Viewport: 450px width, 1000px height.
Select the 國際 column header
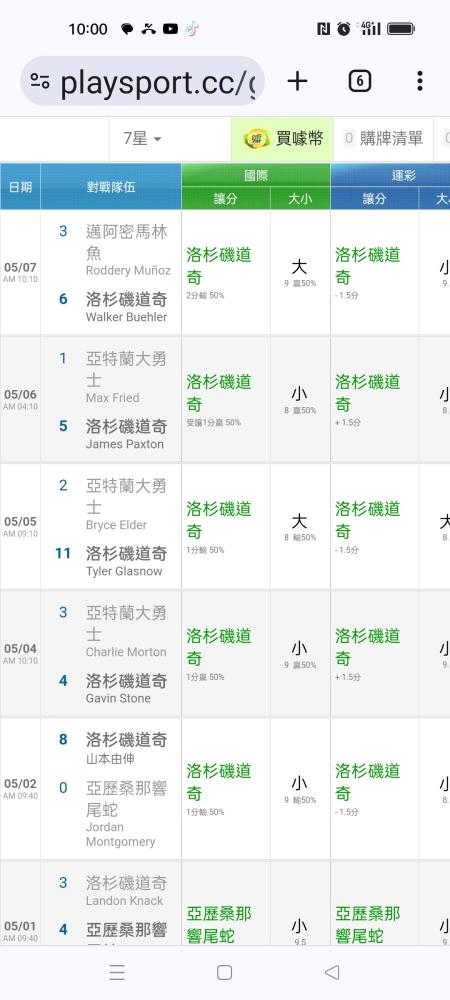(x=256, y=175)
